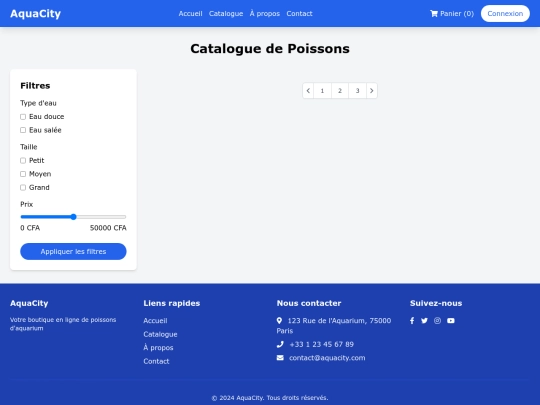Click the Connexion button
Image resolution: width=540 pixels, height=405 pixels.
(505, 13)
